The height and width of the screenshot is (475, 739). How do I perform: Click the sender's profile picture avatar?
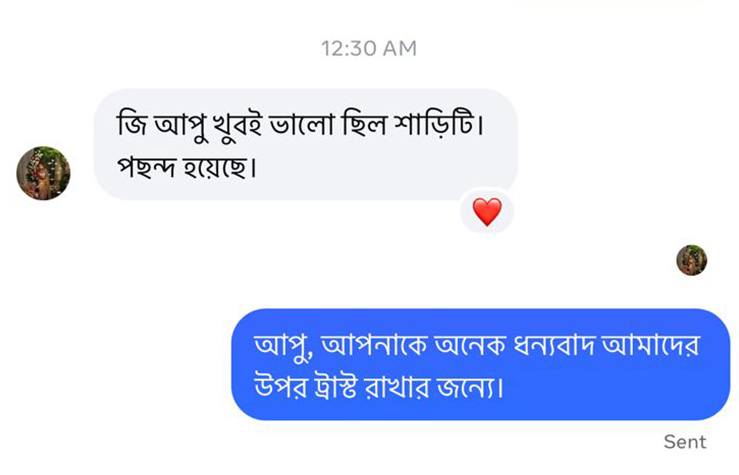pyautogui.click(x=43, y=173)
